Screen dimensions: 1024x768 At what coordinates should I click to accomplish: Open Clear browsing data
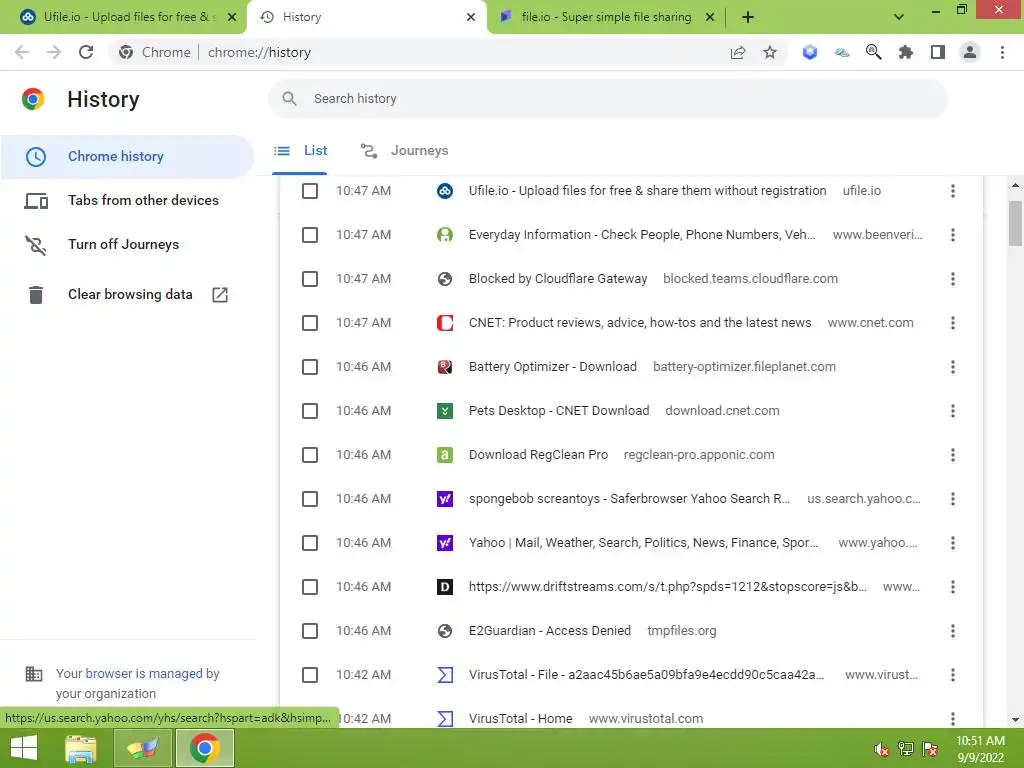coord(127,295)
